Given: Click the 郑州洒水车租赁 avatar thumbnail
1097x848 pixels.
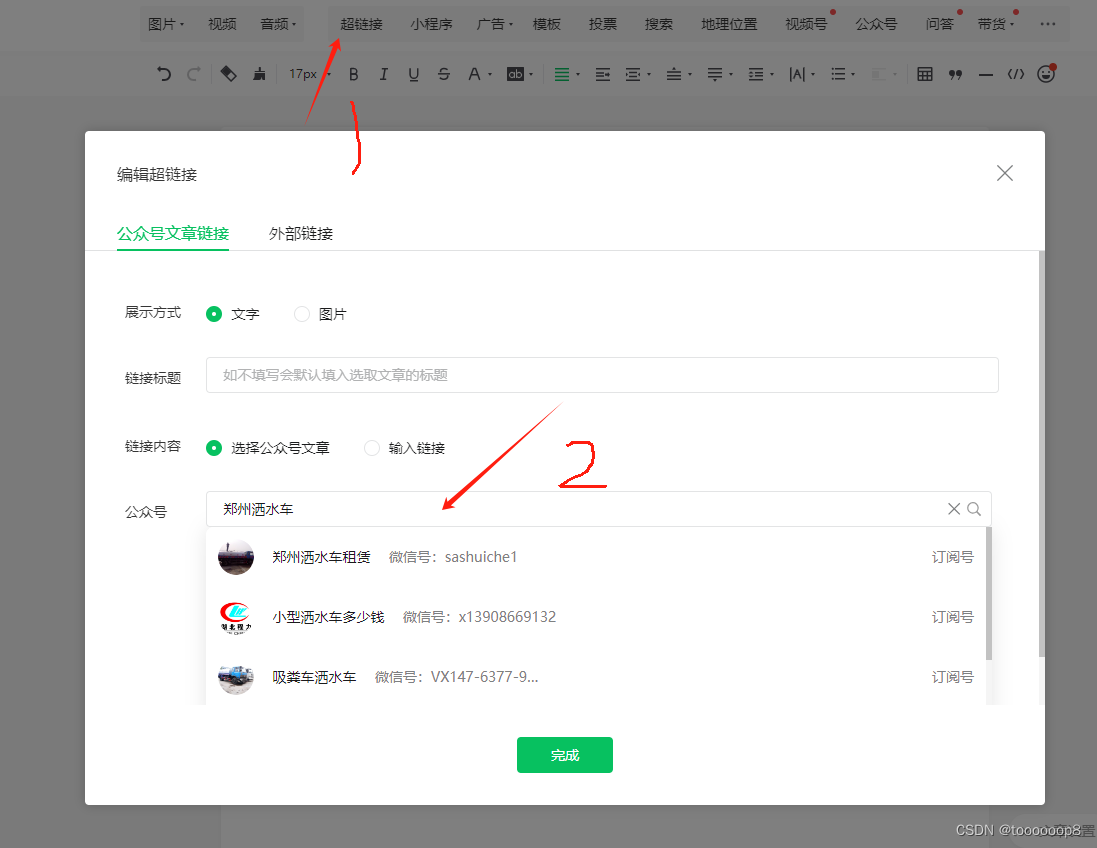Looking at the screenshot, I should 236,557.
